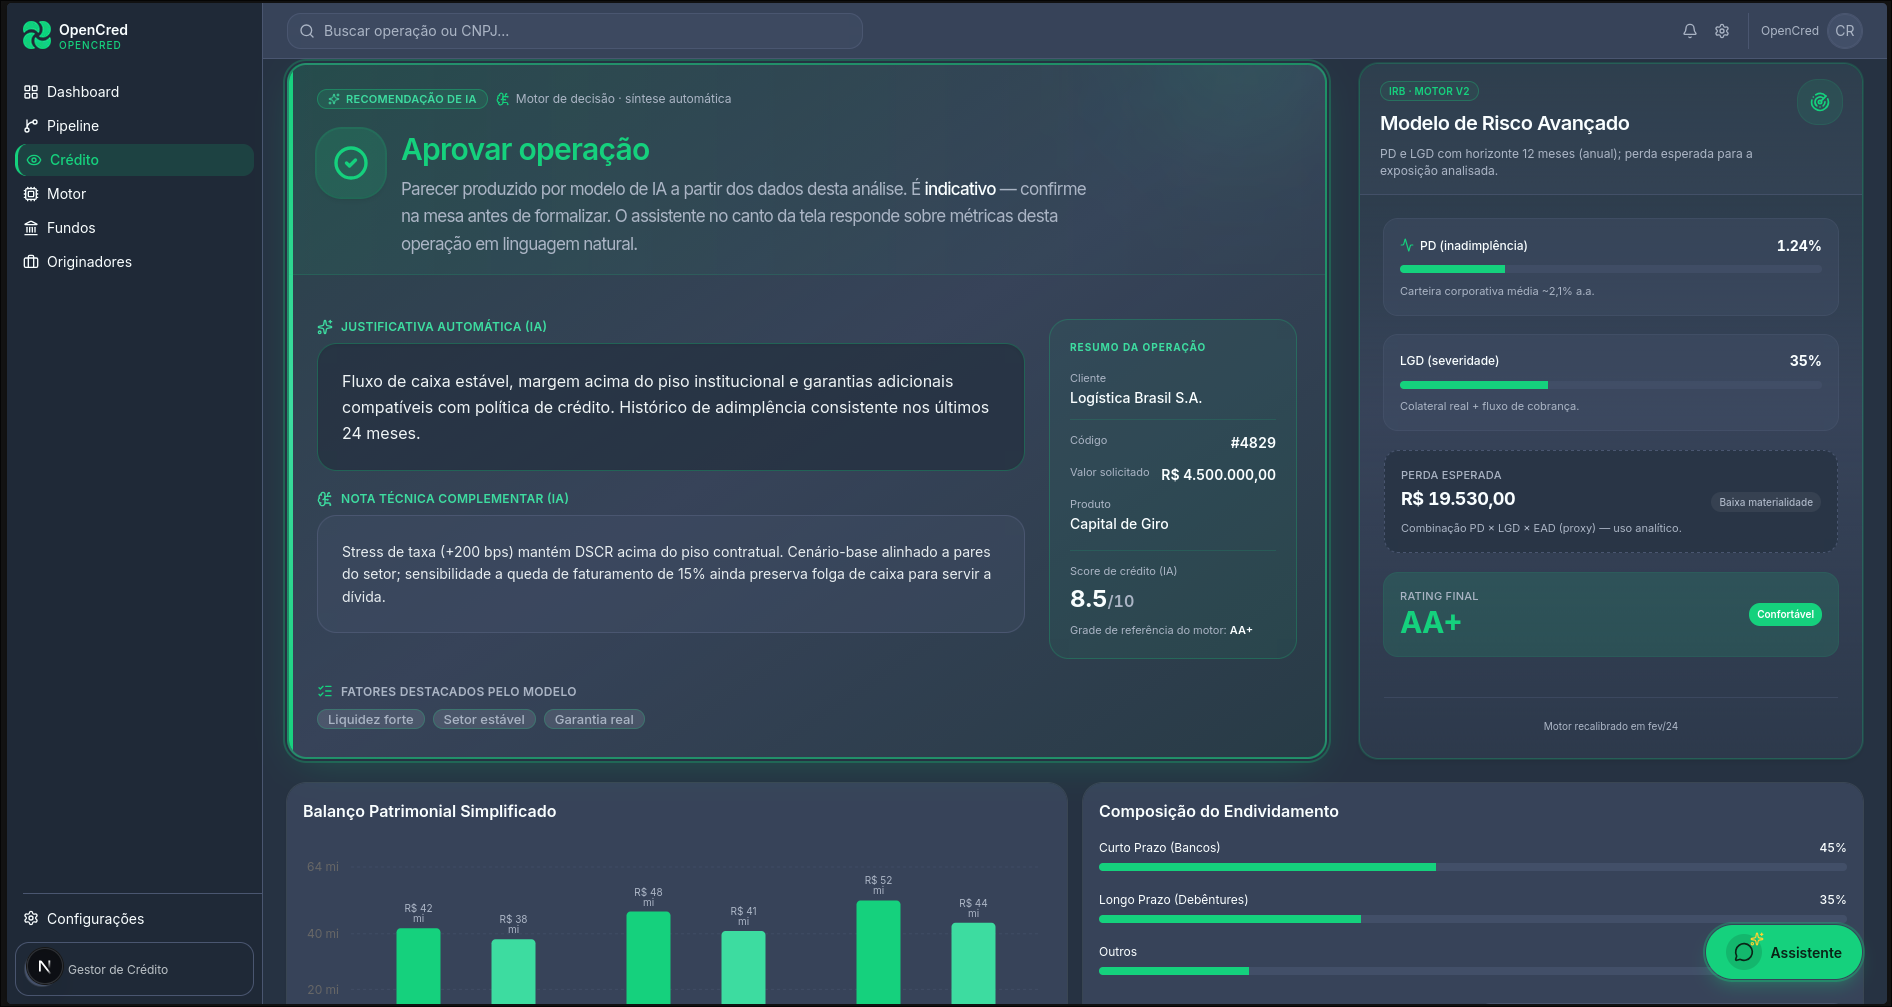This screenshot has height=1007, width=1892.
Task: Open the Originadores page
Action: click(134, 262)
